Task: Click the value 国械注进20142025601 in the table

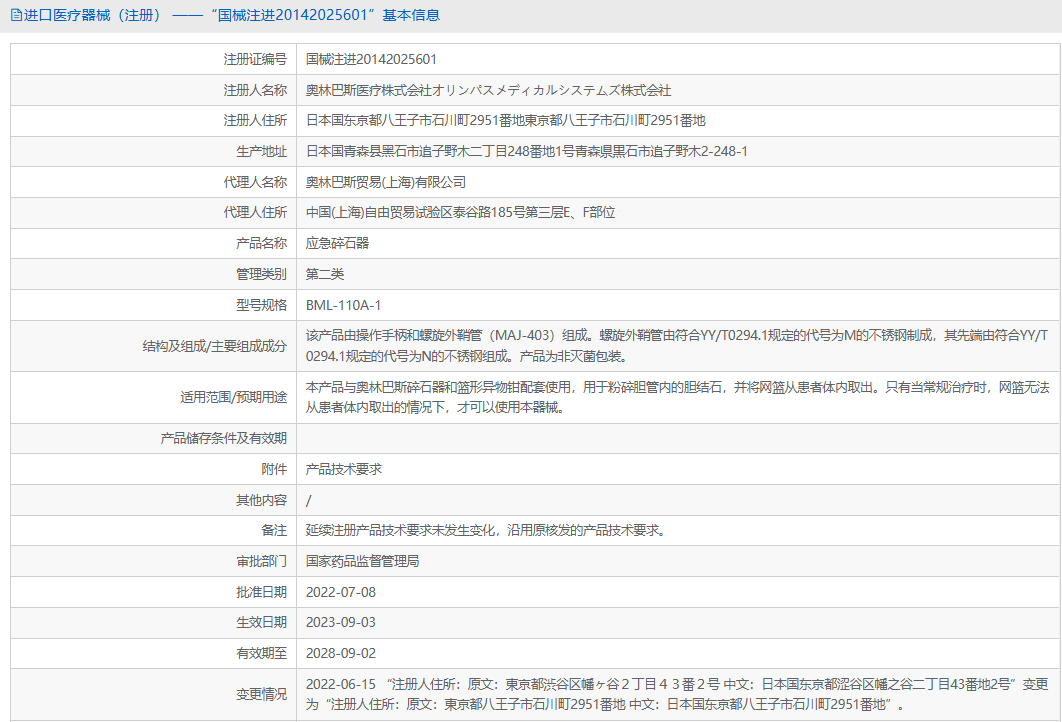Action: pyautogui.click(x=371, y=60)
